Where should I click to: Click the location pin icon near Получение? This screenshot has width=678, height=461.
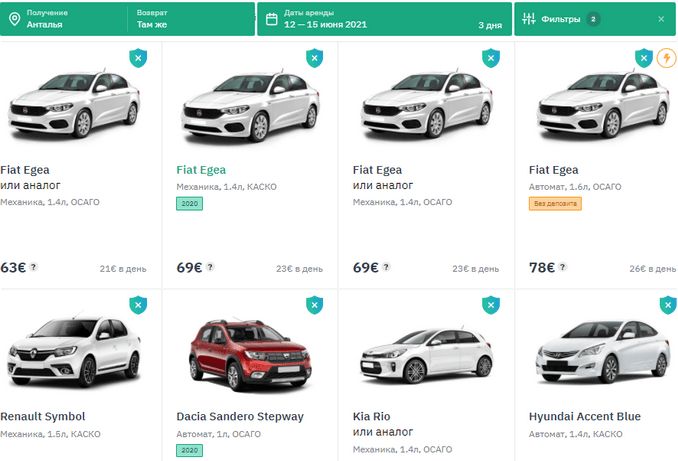[x=15, y=19]
